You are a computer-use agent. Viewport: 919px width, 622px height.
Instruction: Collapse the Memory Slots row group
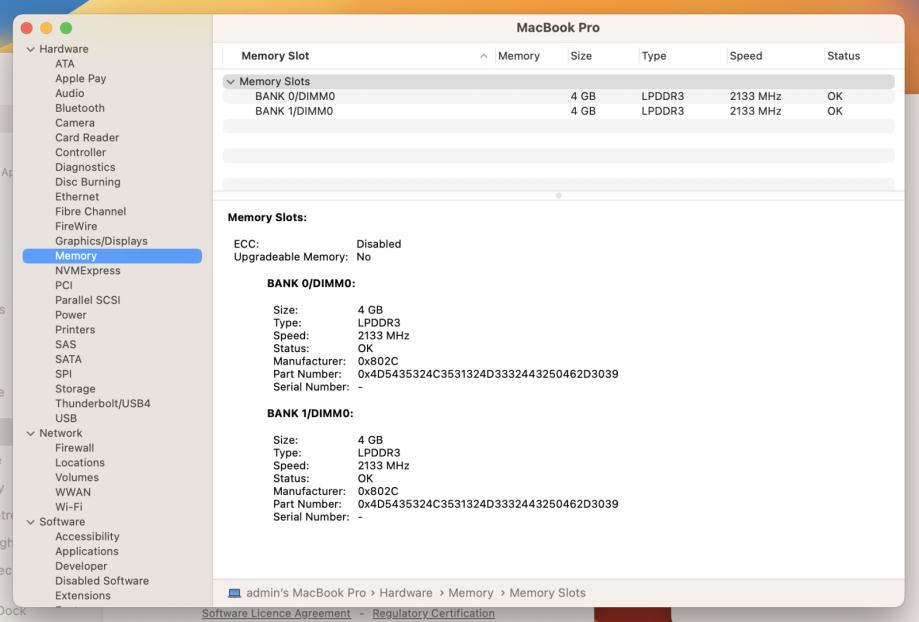point(231,82)
